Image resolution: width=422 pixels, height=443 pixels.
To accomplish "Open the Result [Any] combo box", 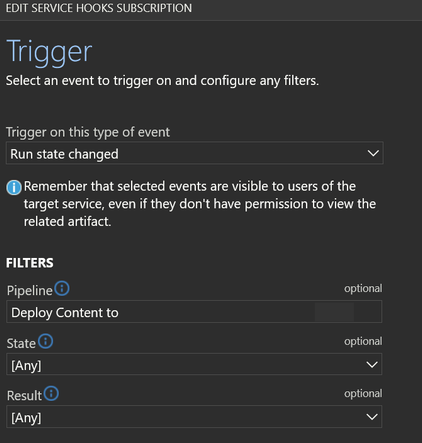I will (x=194, y=417).
